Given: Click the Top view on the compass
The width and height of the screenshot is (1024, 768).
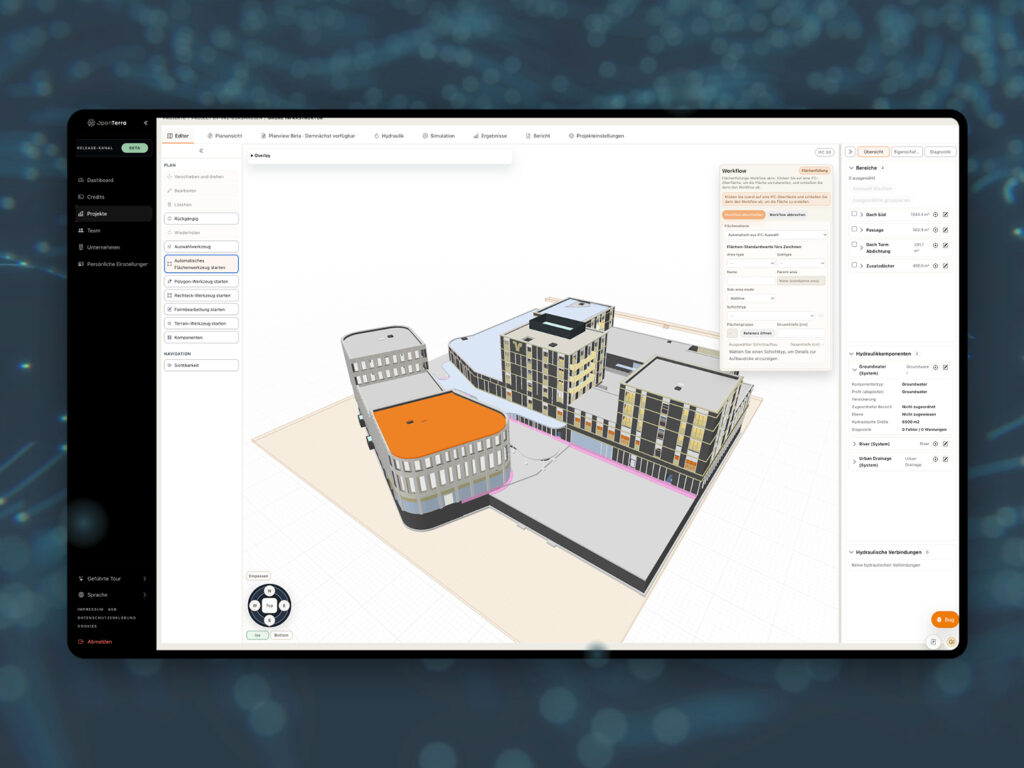Looking at the screenshot, I should click(x=269, y=606).
